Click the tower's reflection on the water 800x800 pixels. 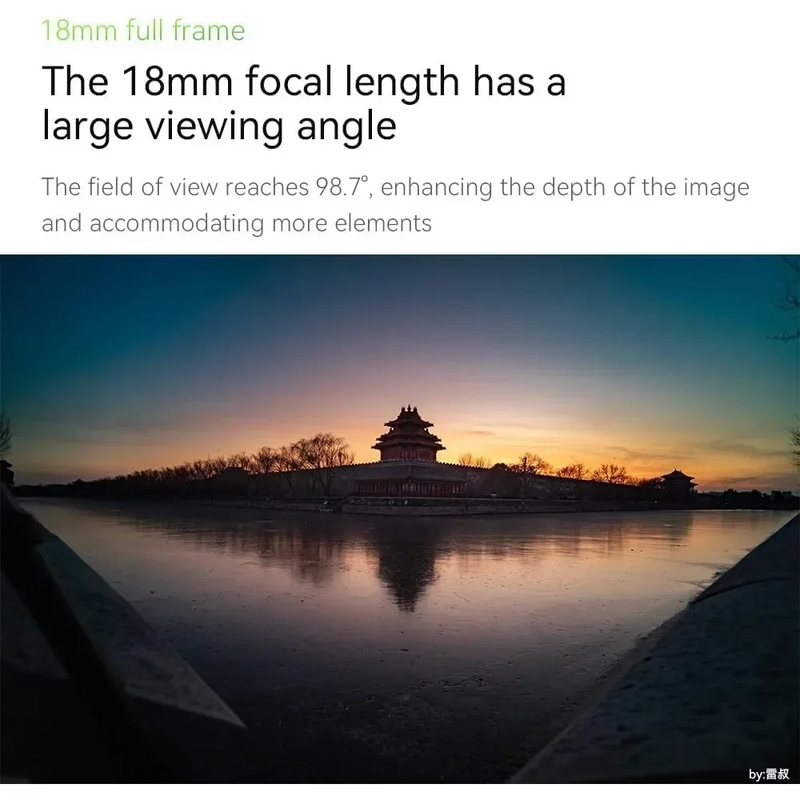pos(407,566)
